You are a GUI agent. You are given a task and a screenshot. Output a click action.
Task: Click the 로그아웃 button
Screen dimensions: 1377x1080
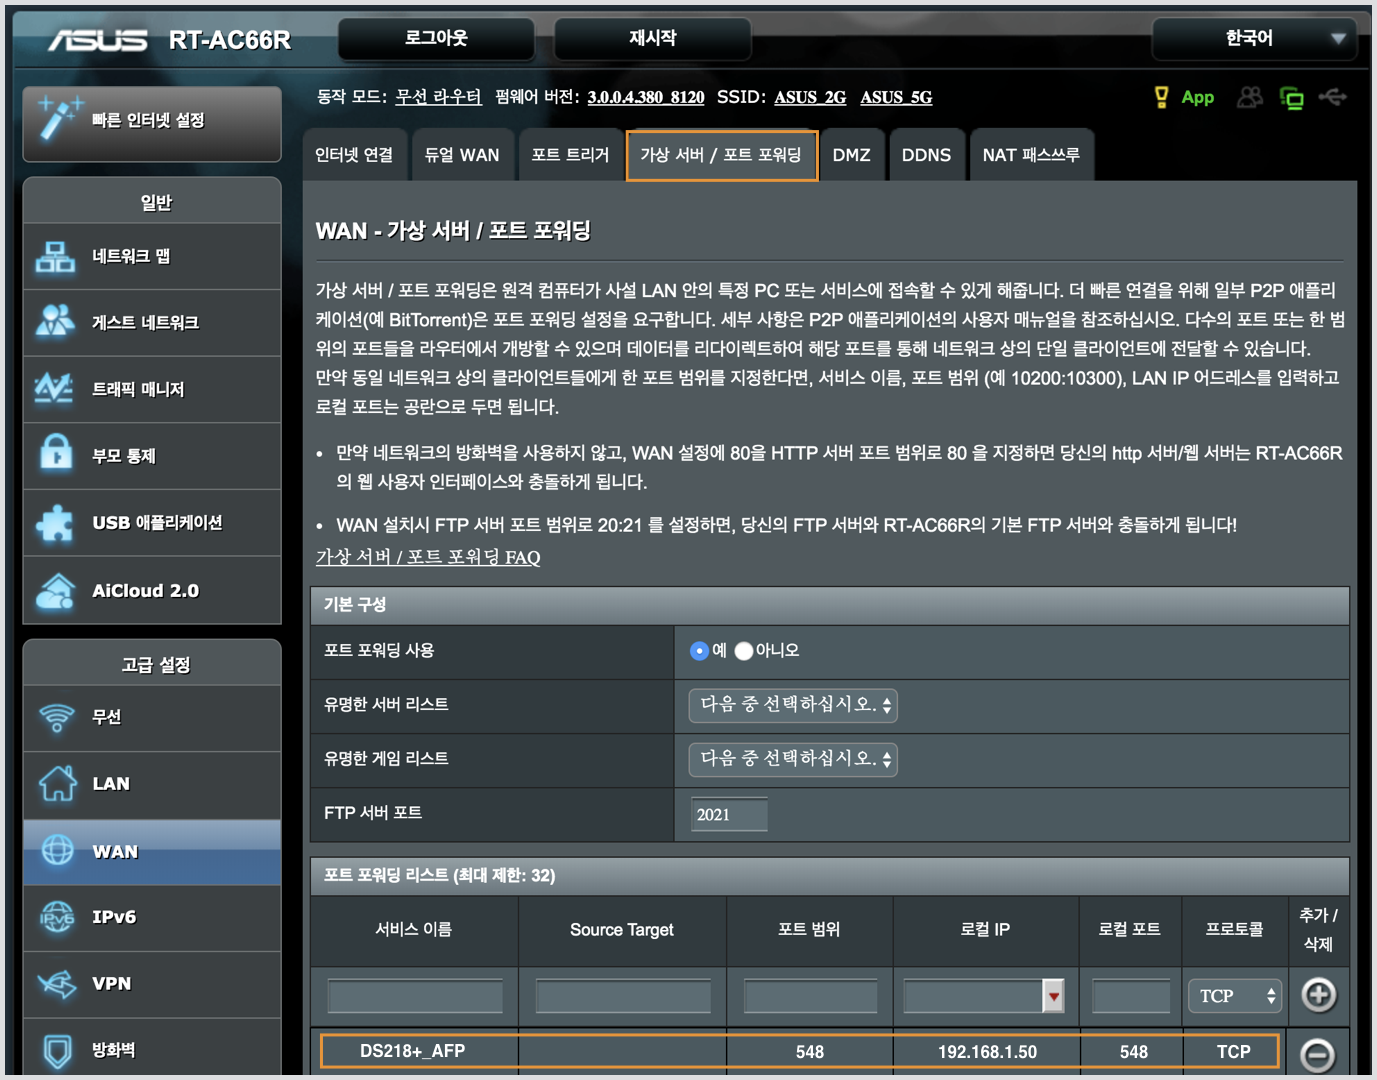436,38
